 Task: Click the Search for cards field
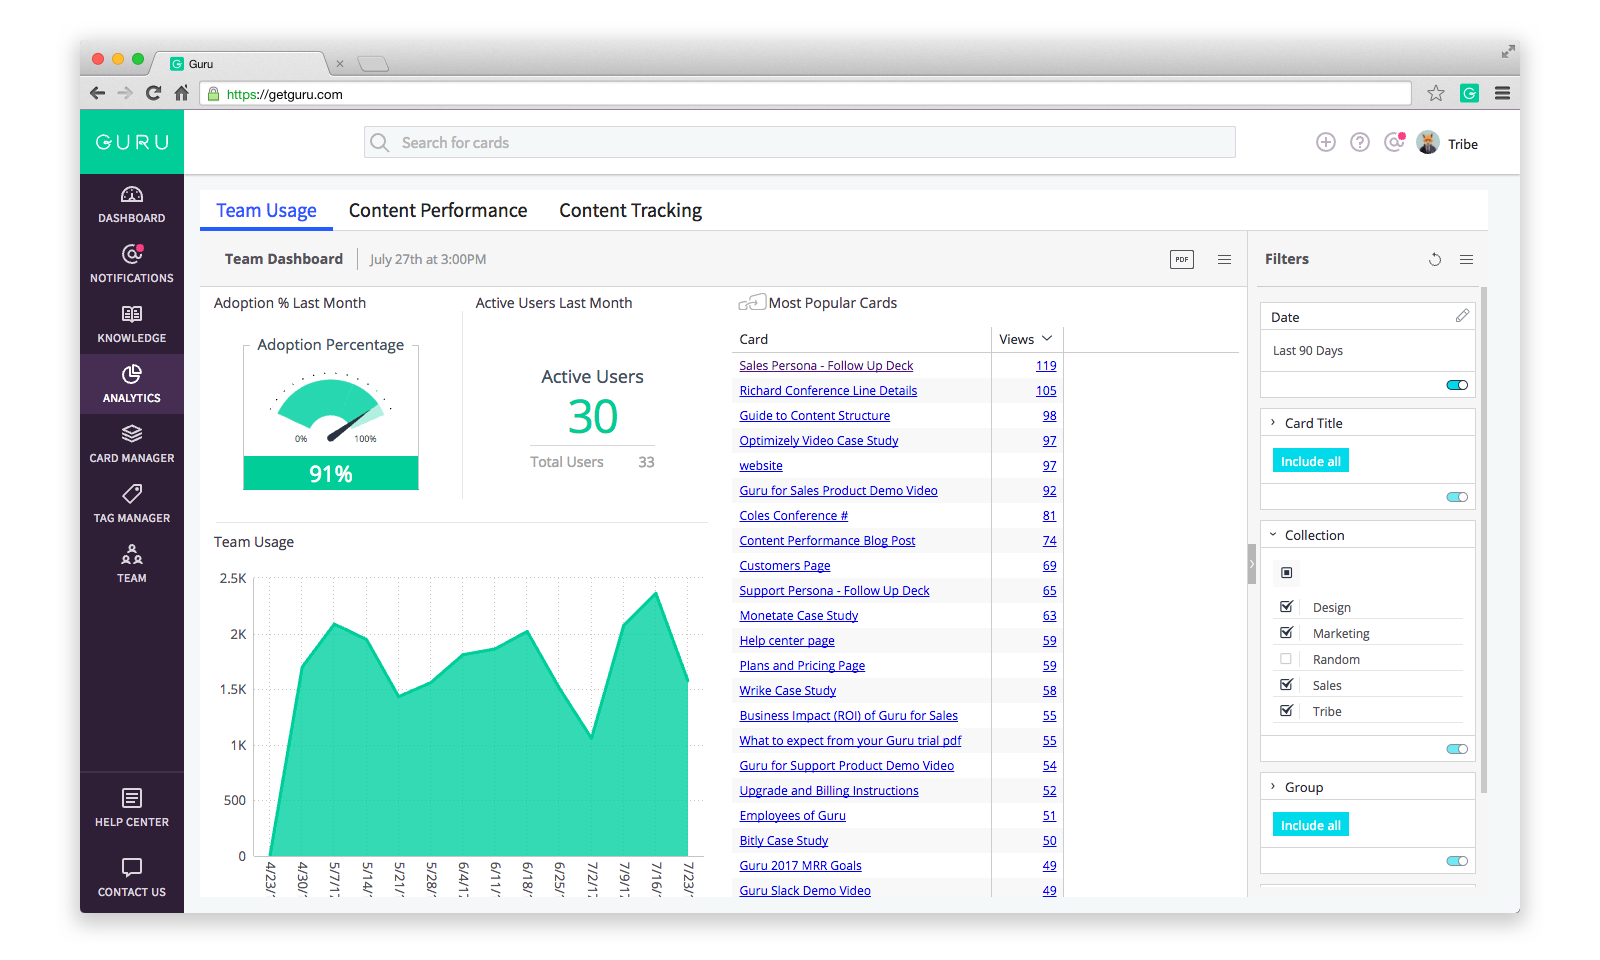click(800, 143)
